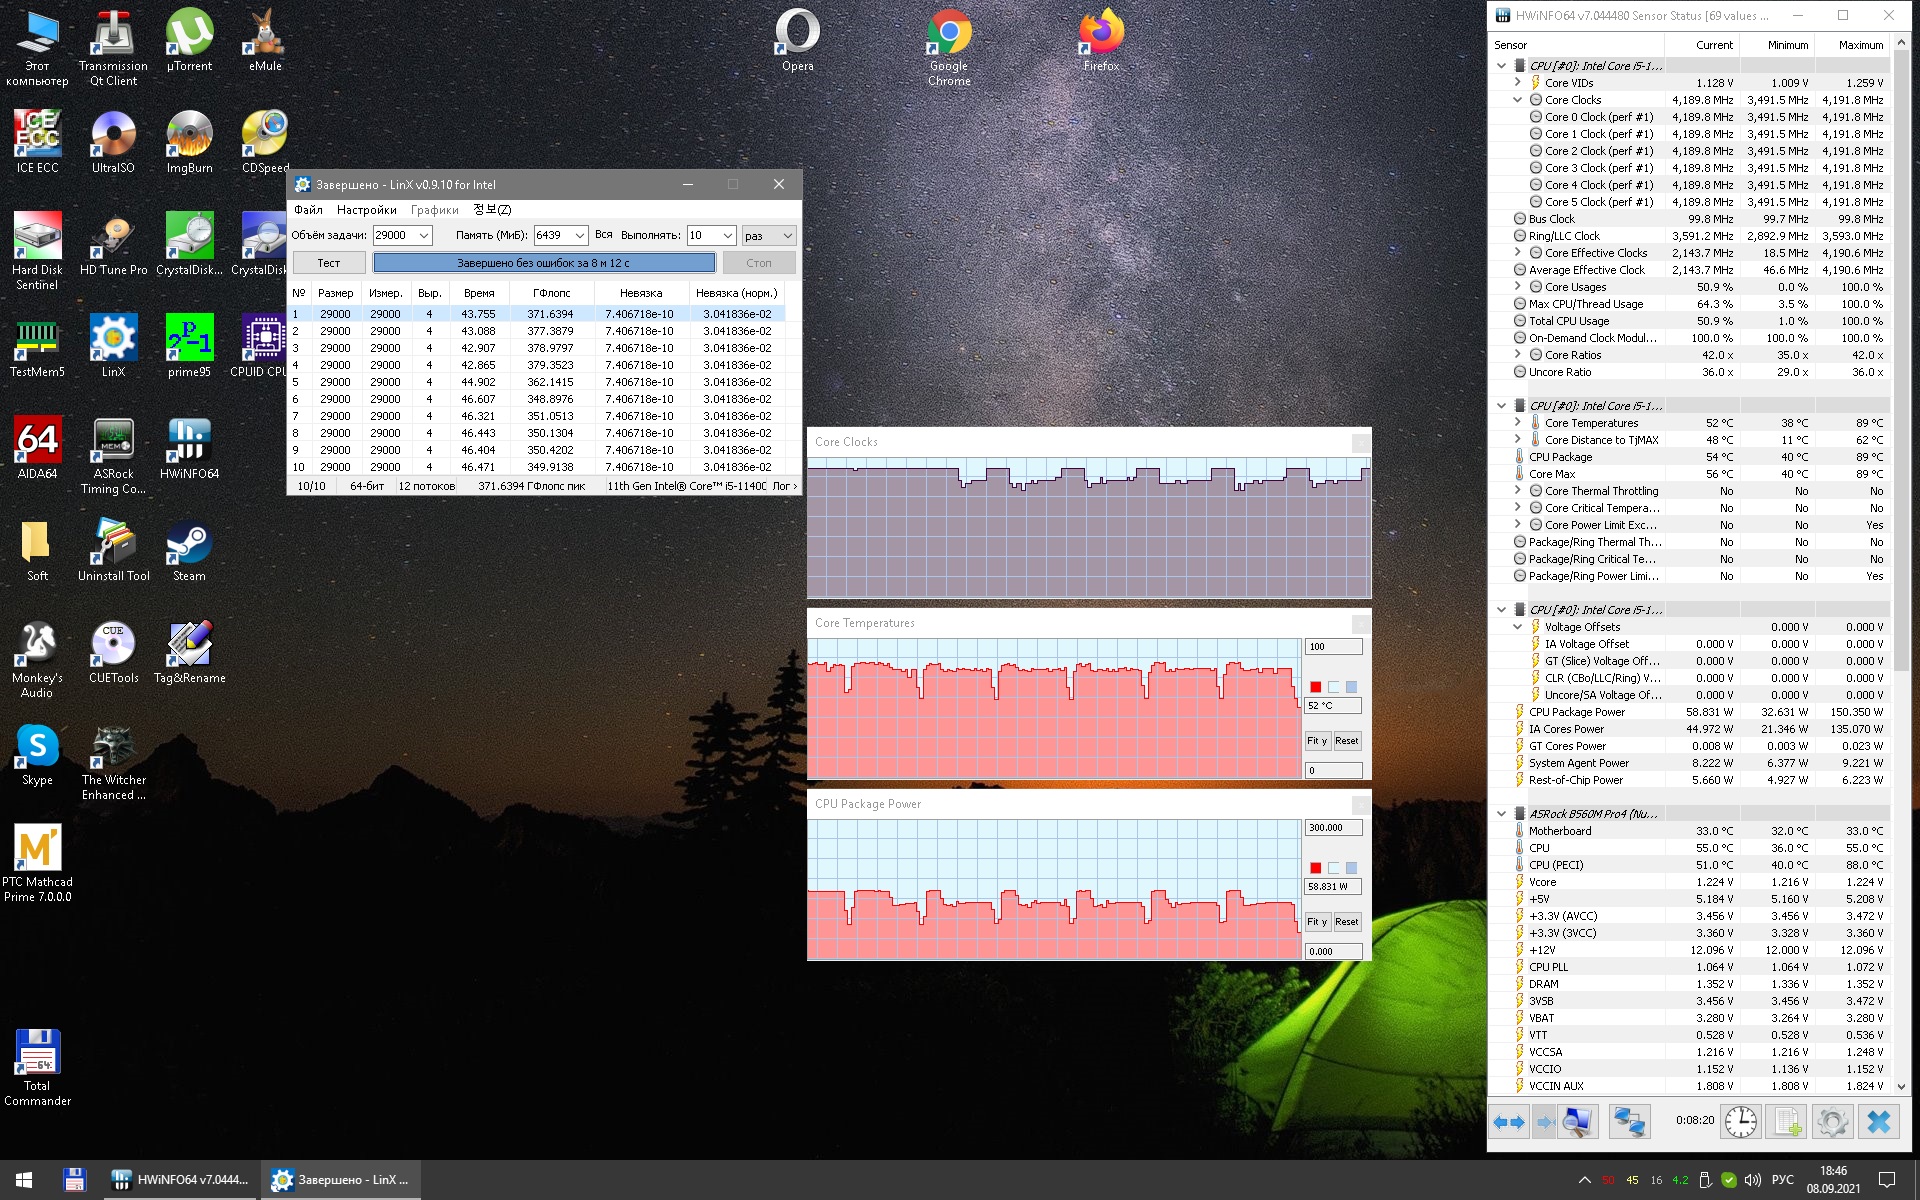Open HWiNFO sensor settings gear icon
The image size is (1920, 1200).
pos(1833,1122)
